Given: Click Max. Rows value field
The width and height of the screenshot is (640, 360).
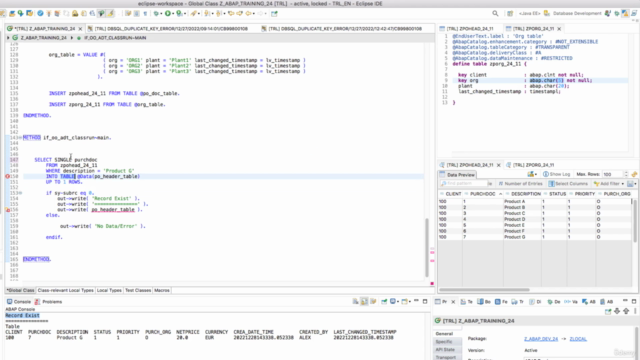Looking at the screenshot, I should tap(612, 174).
